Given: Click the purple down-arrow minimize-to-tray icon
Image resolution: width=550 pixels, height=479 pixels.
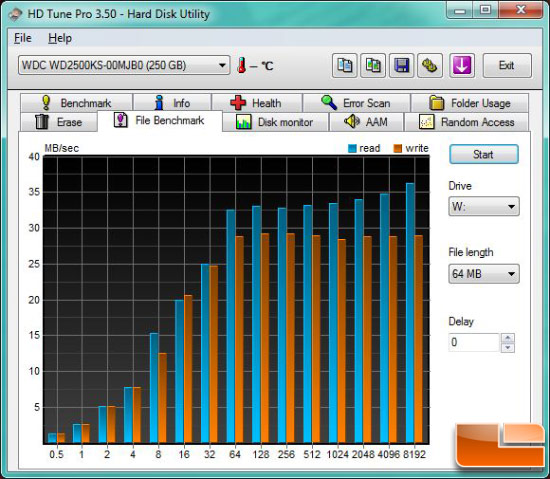Looking at the screenshot, I should [462, 65].
